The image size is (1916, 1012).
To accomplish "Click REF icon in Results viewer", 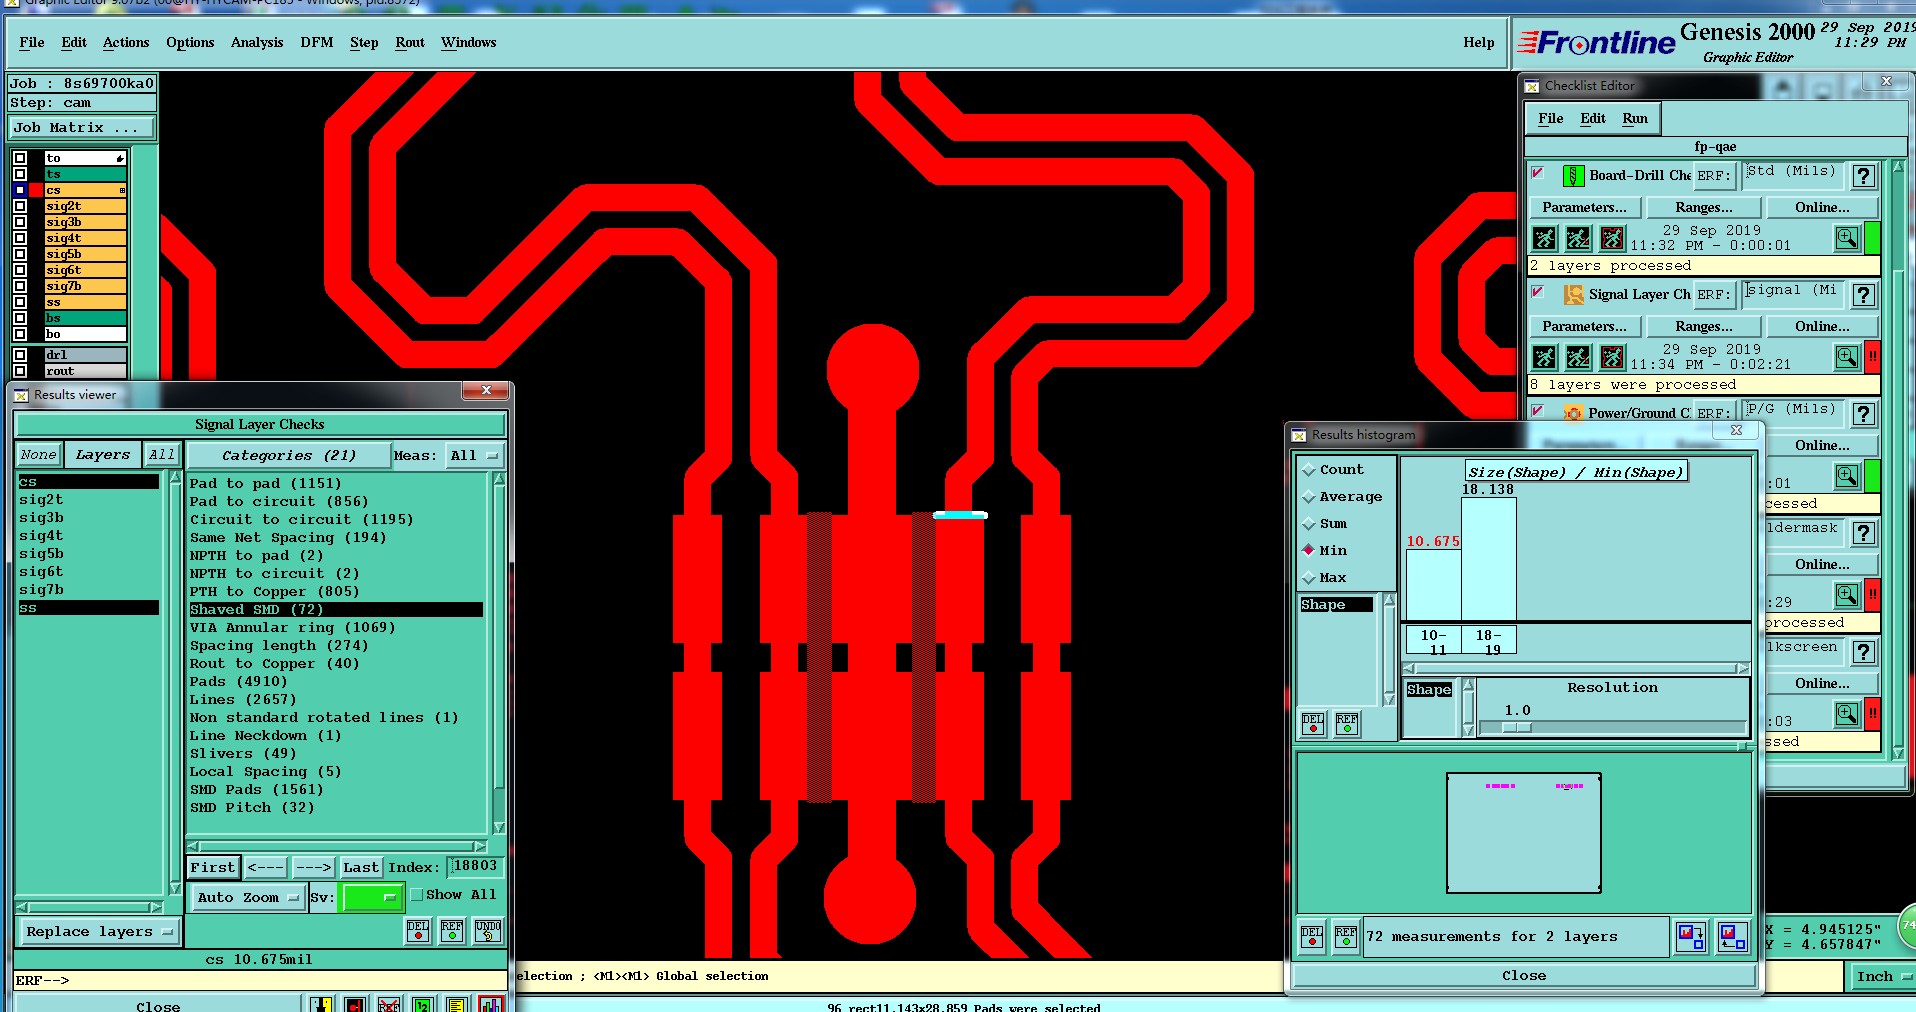I will (x=452, y=930).
